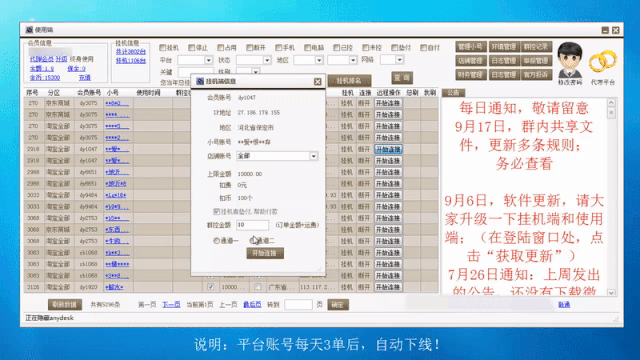Tick the 挂机 filter checkbox

tap(162, 48)
